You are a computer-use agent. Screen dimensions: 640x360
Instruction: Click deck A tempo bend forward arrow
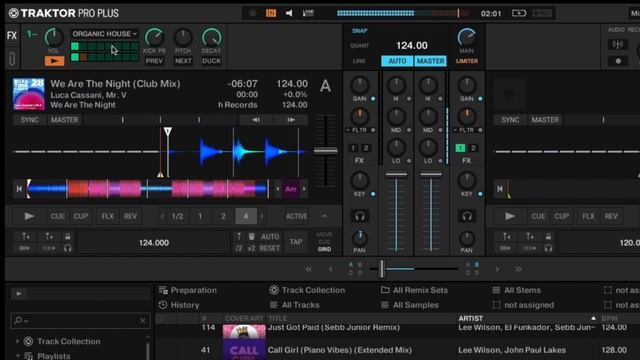pyautogui.click(x=291, y=120)
